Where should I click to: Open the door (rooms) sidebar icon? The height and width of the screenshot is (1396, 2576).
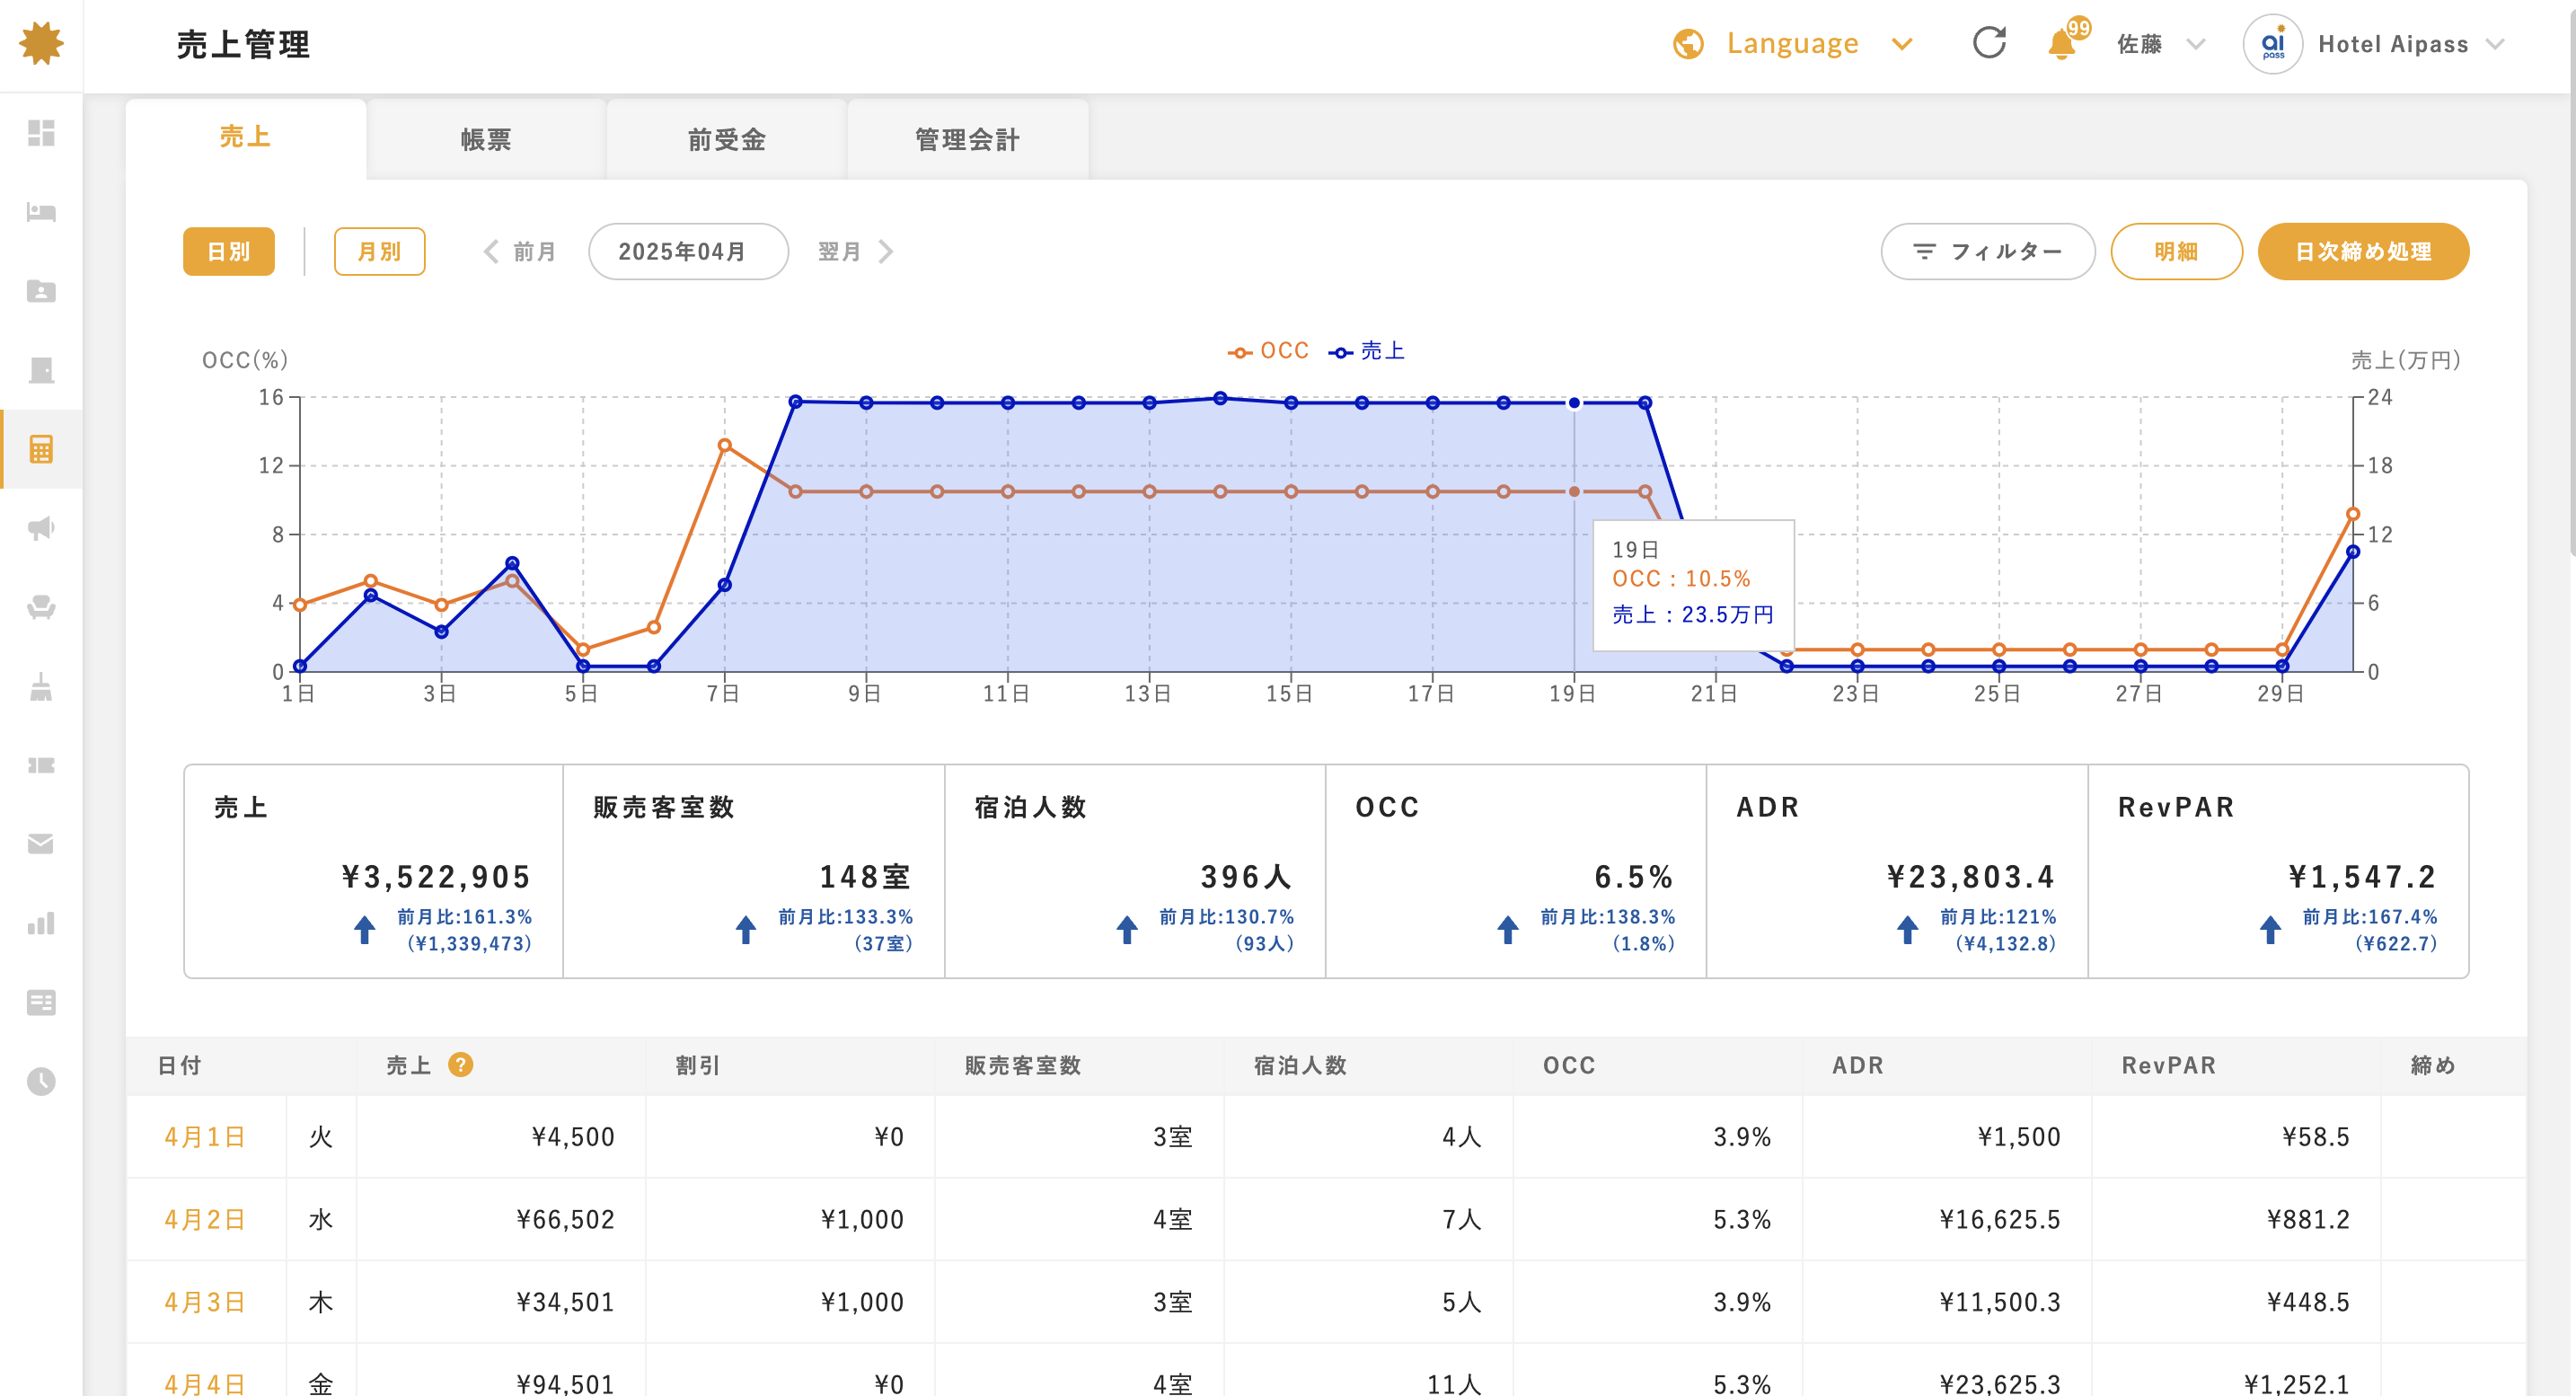tap(41, 370)
